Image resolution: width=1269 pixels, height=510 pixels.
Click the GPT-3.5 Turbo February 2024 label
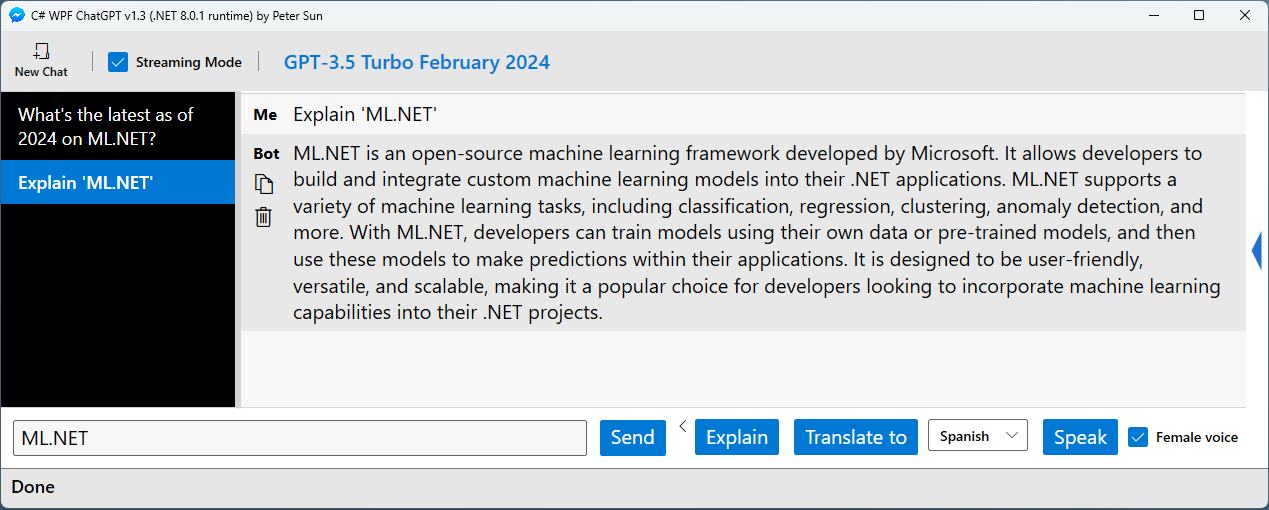[x=417, y=62]
